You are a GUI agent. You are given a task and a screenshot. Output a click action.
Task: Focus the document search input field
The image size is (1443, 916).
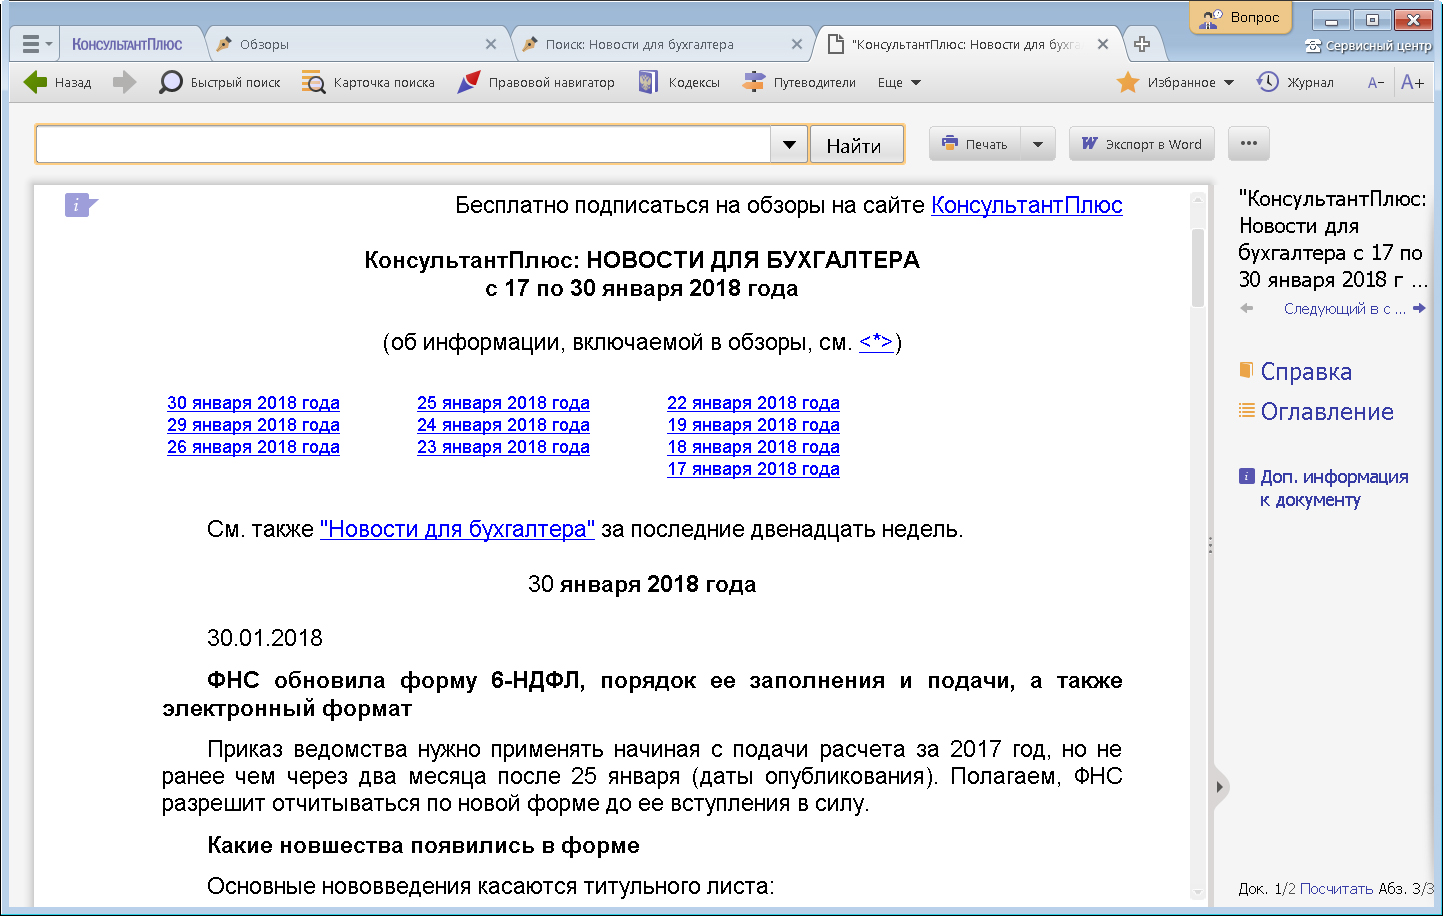[403, 145]
